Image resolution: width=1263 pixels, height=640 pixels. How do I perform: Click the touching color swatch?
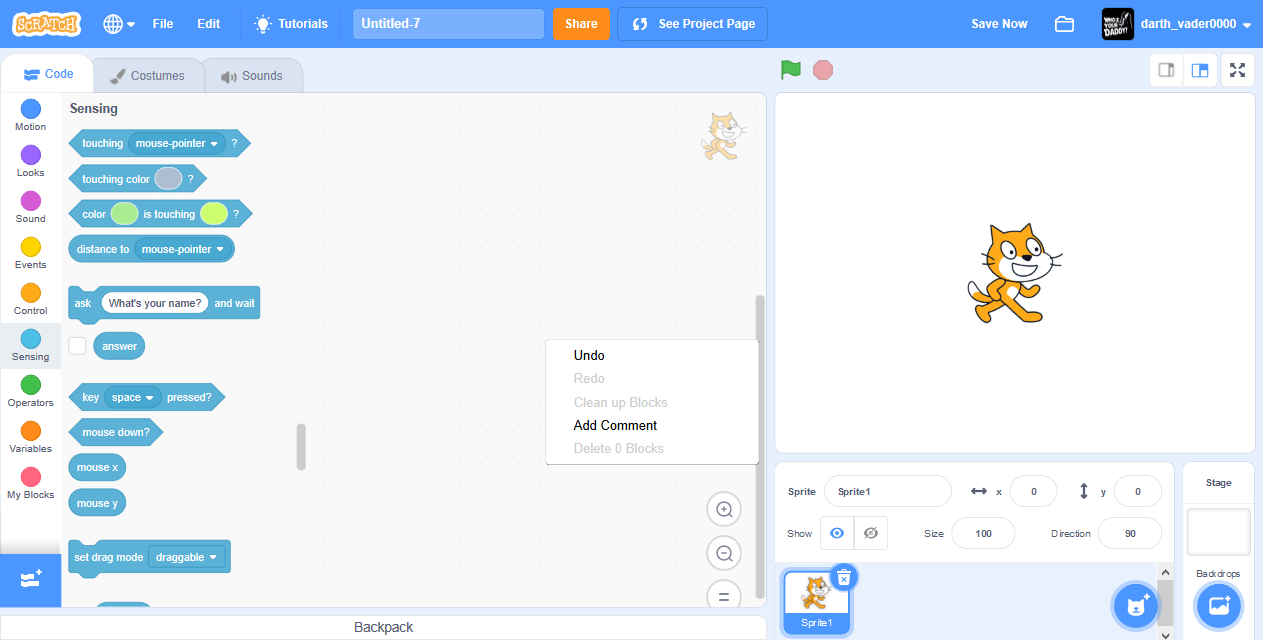click(x=168, y=179)
